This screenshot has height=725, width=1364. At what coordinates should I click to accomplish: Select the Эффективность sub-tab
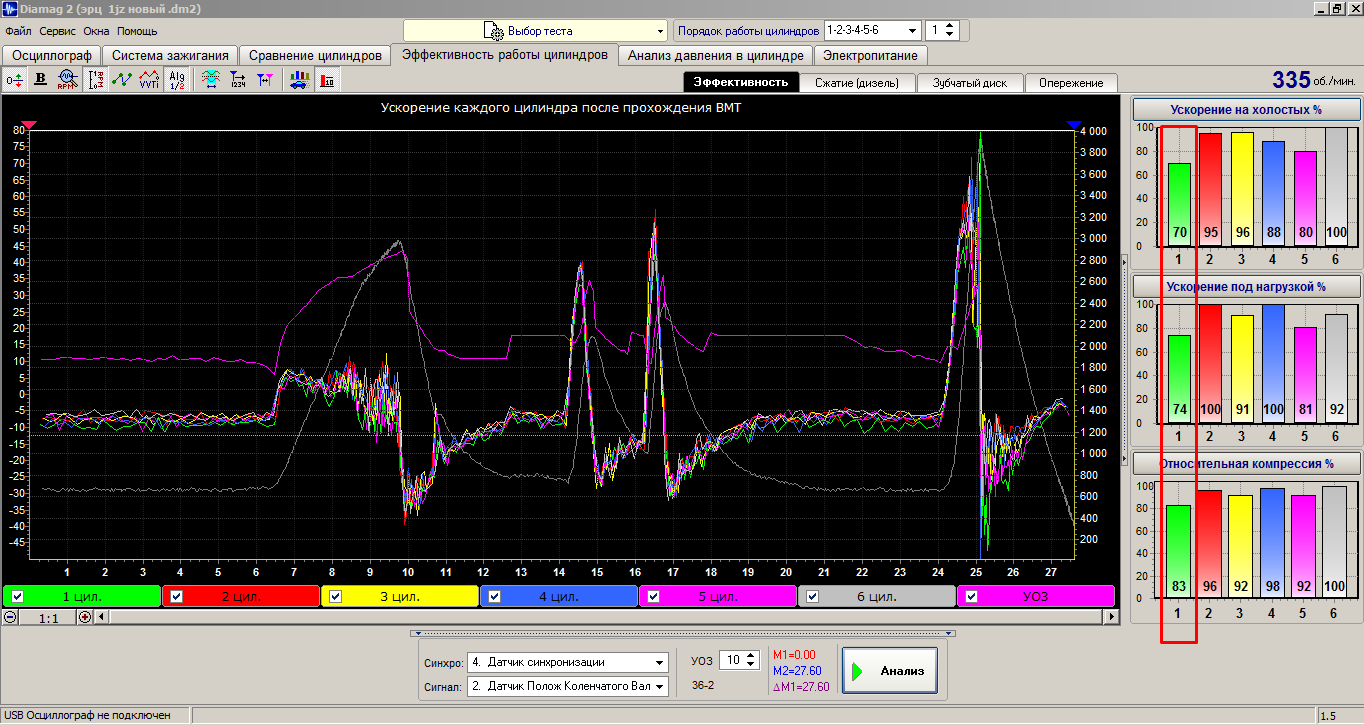coord(742,83)
